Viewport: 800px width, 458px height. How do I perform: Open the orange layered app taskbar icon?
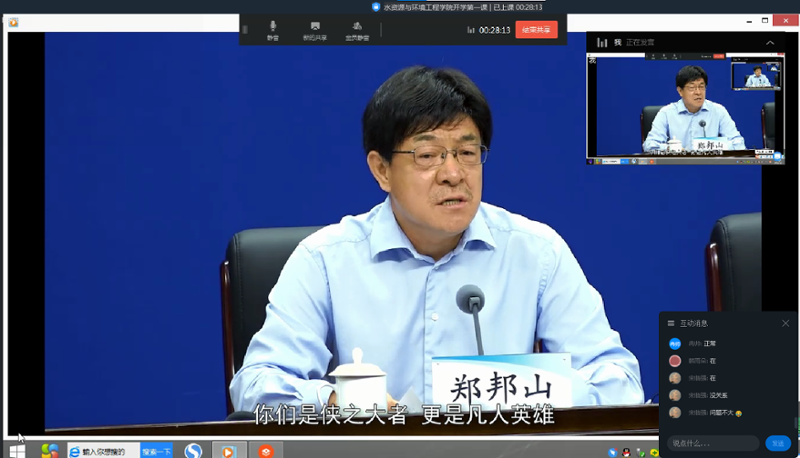click(265, 451)
